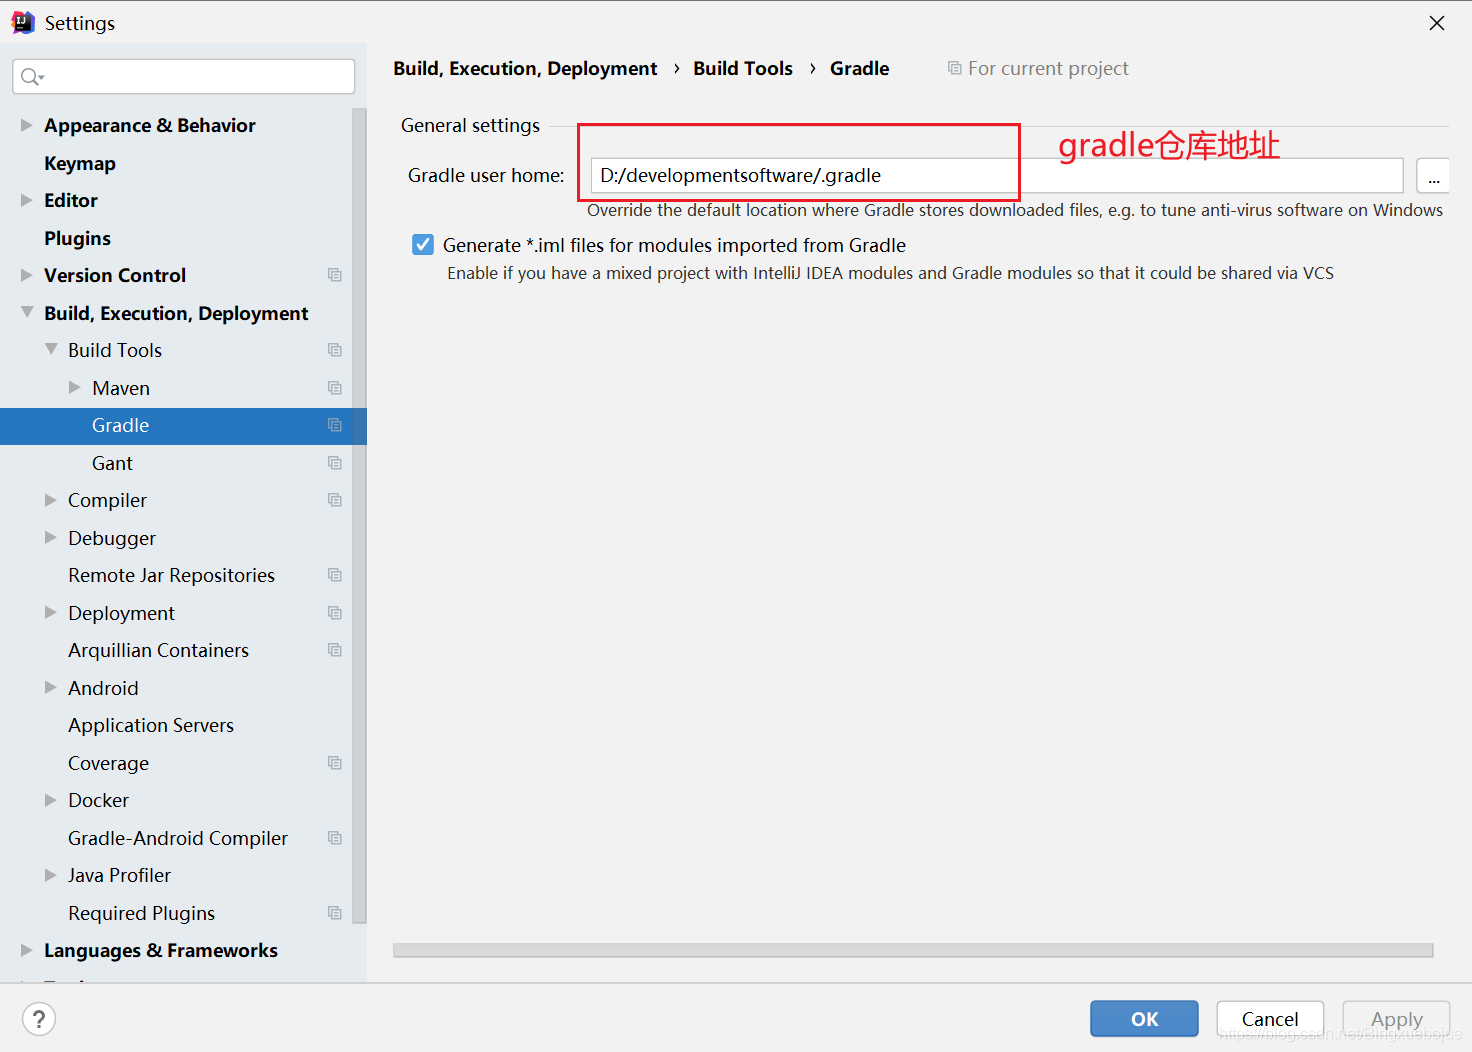
Task: Click Cancel to discard changes
Action: [x=1270, y=1019]
